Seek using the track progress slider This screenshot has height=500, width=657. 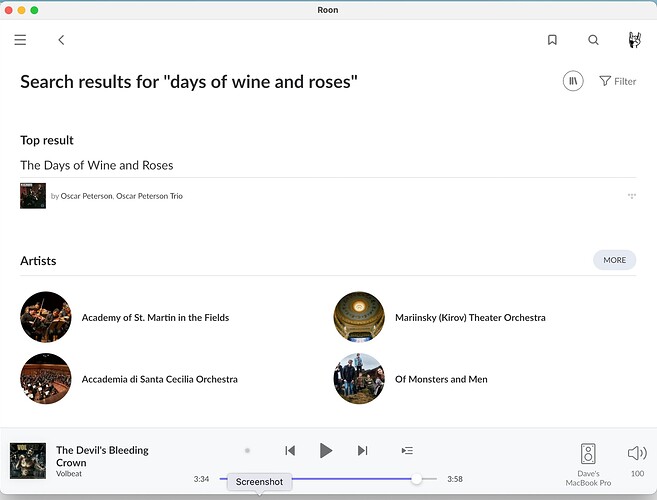tap(328, 479)
